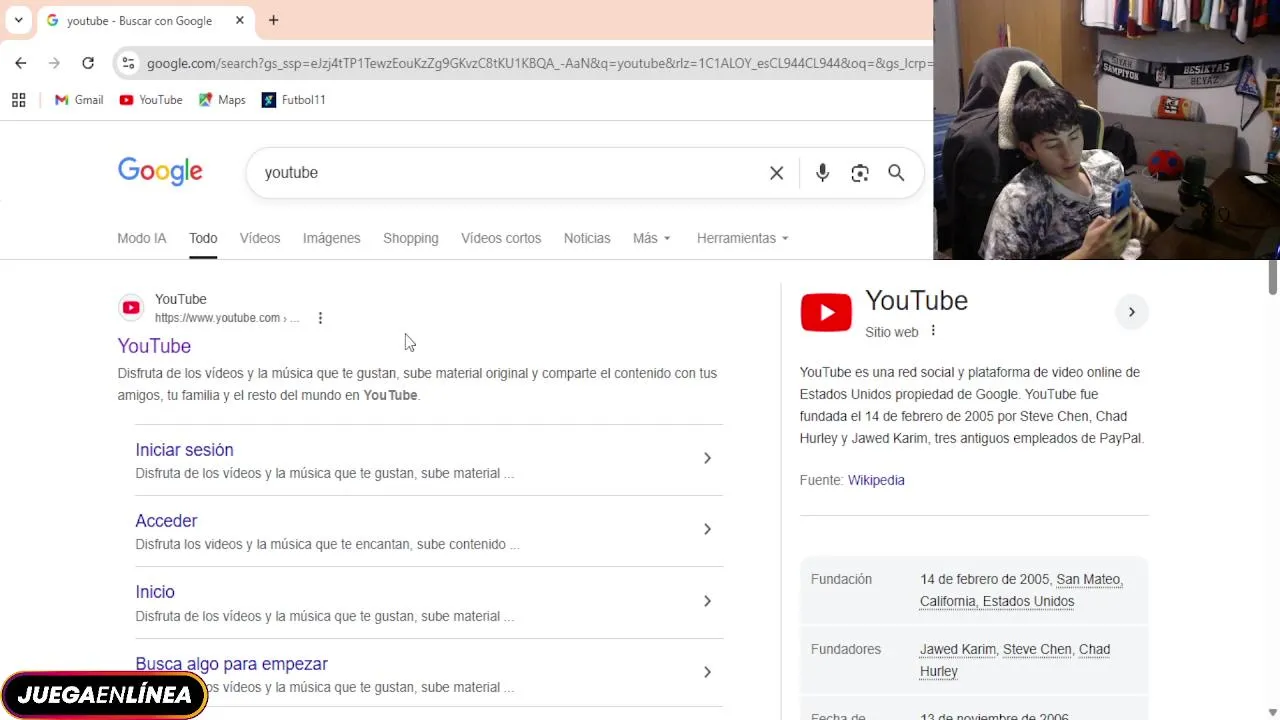The image size is (1280, 720).
Task: Close the youtube search browser tab
Action: click(x=240, y=20)
